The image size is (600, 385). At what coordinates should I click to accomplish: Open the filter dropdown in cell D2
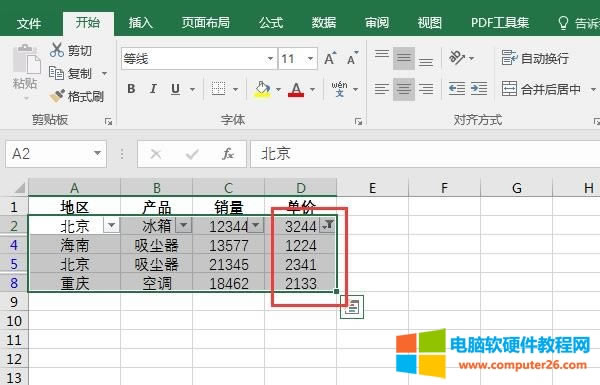[328, 225]
